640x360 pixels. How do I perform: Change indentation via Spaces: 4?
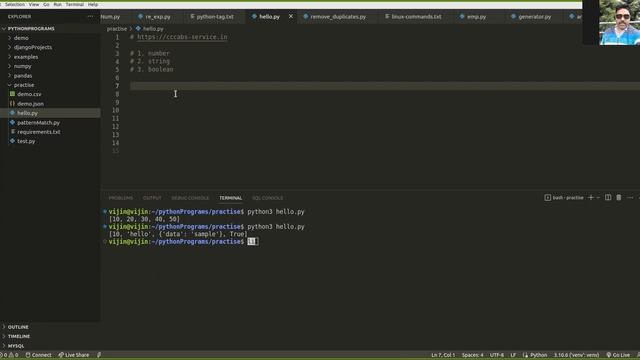(473, 355)
